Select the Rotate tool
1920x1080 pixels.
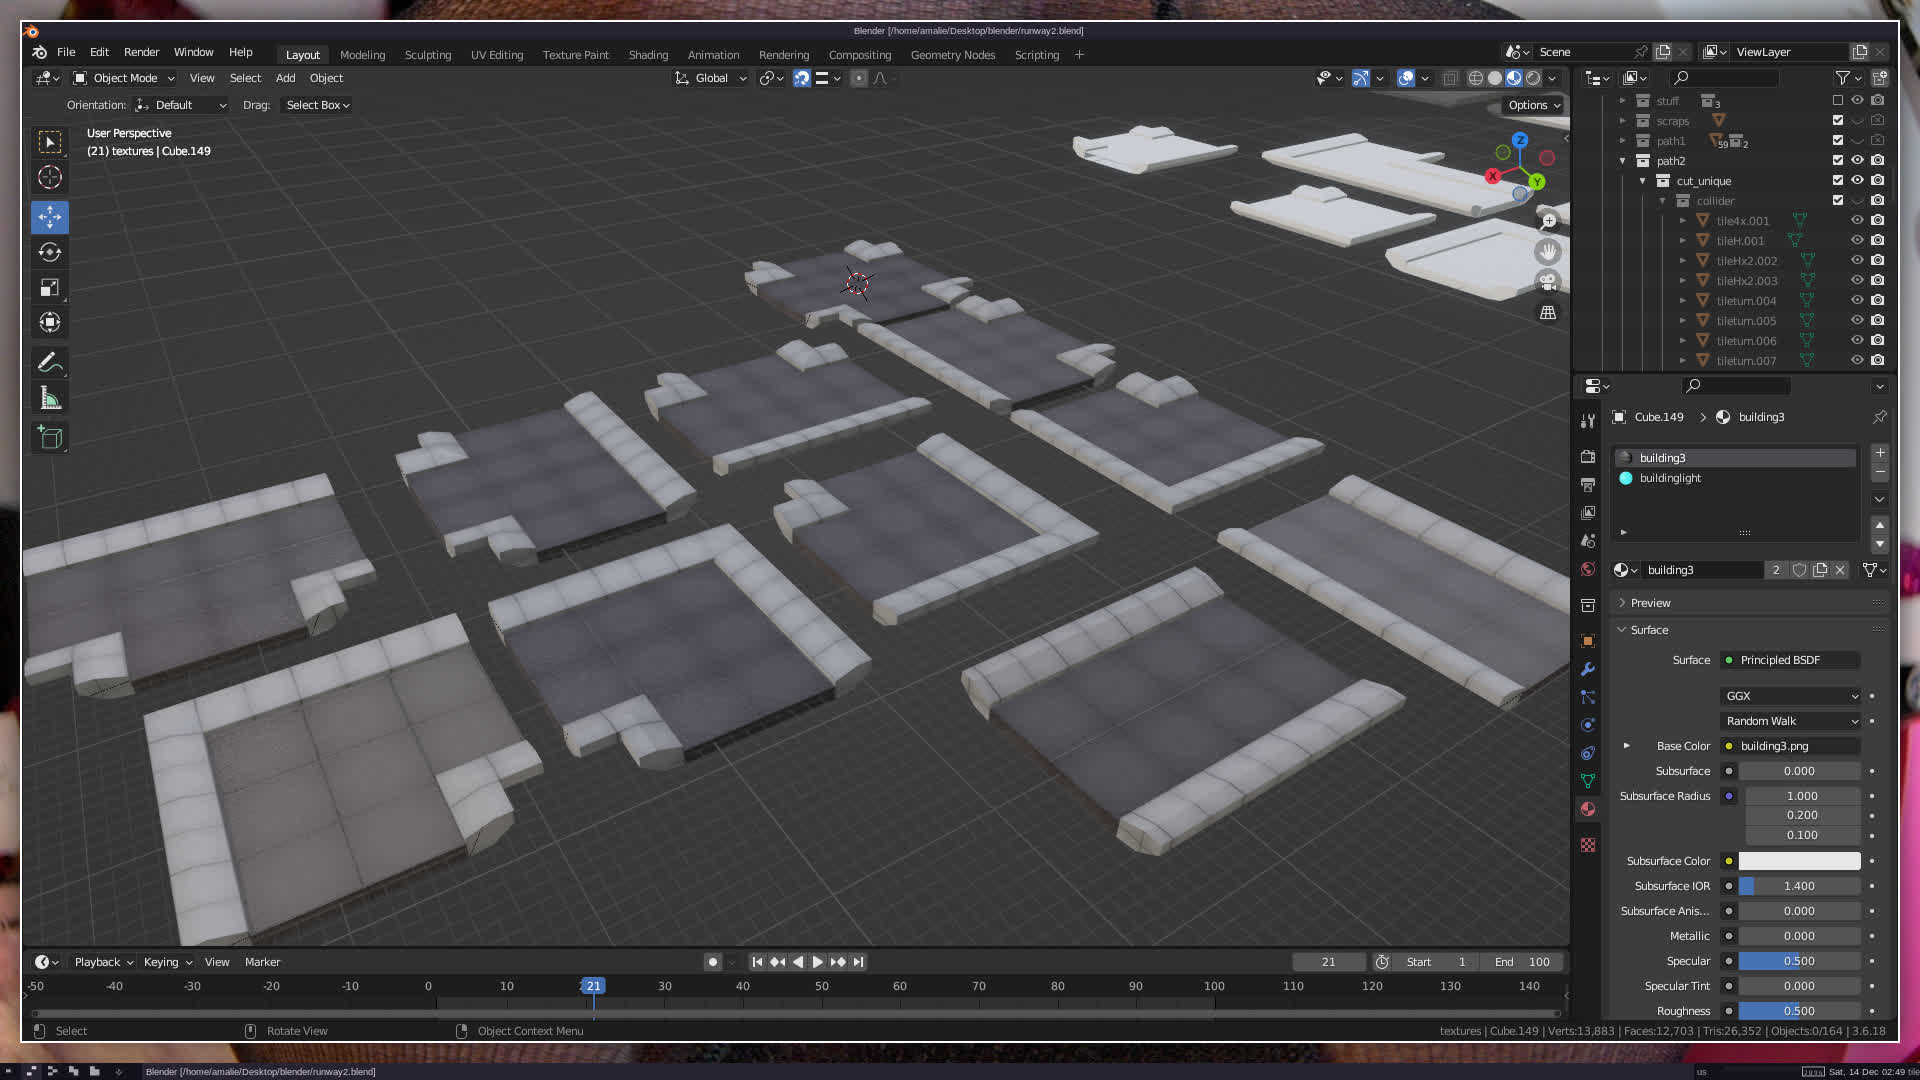49,253
